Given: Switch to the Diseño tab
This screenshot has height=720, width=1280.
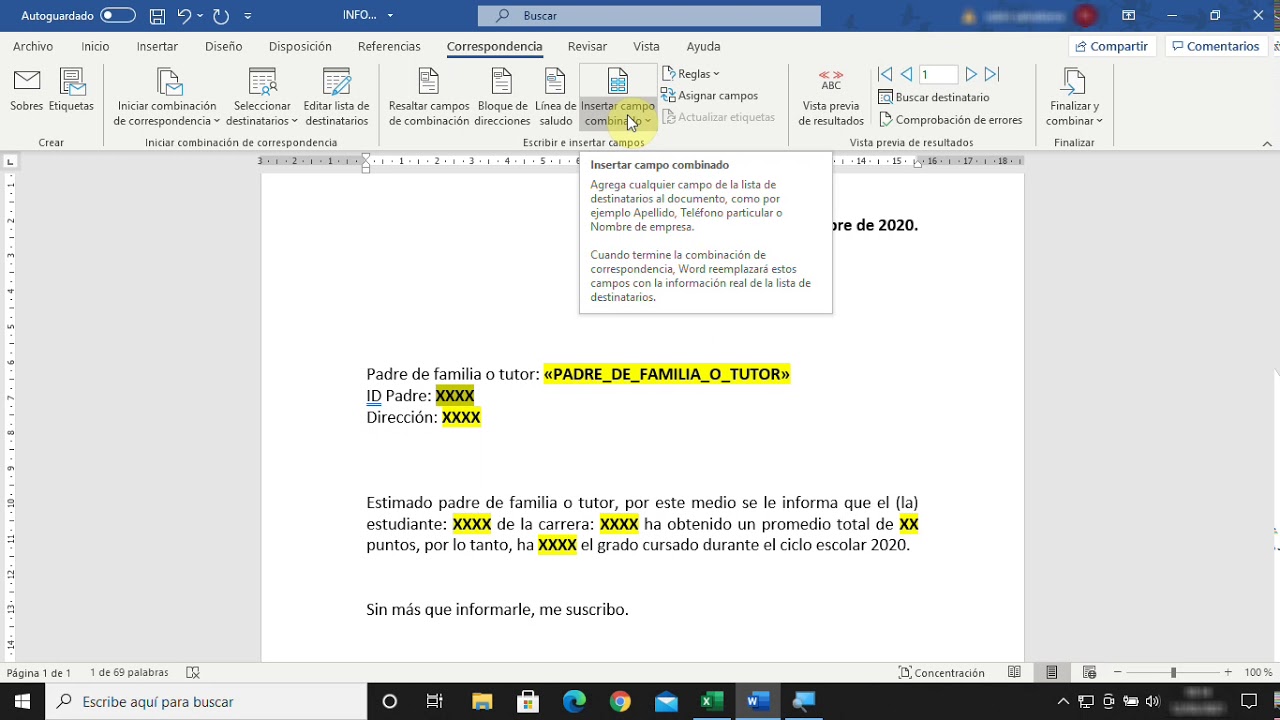Looking at the screenshot, I should [x=224, y=46].
